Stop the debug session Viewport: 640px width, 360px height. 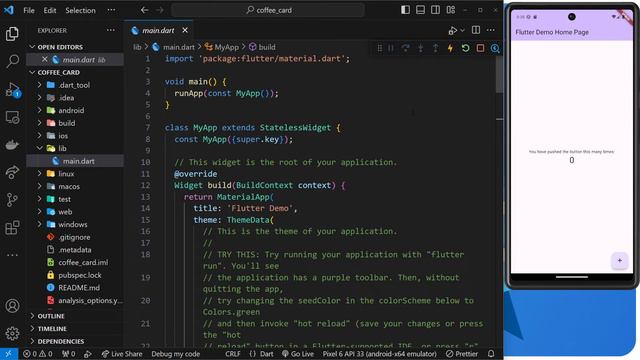point(480,48)
